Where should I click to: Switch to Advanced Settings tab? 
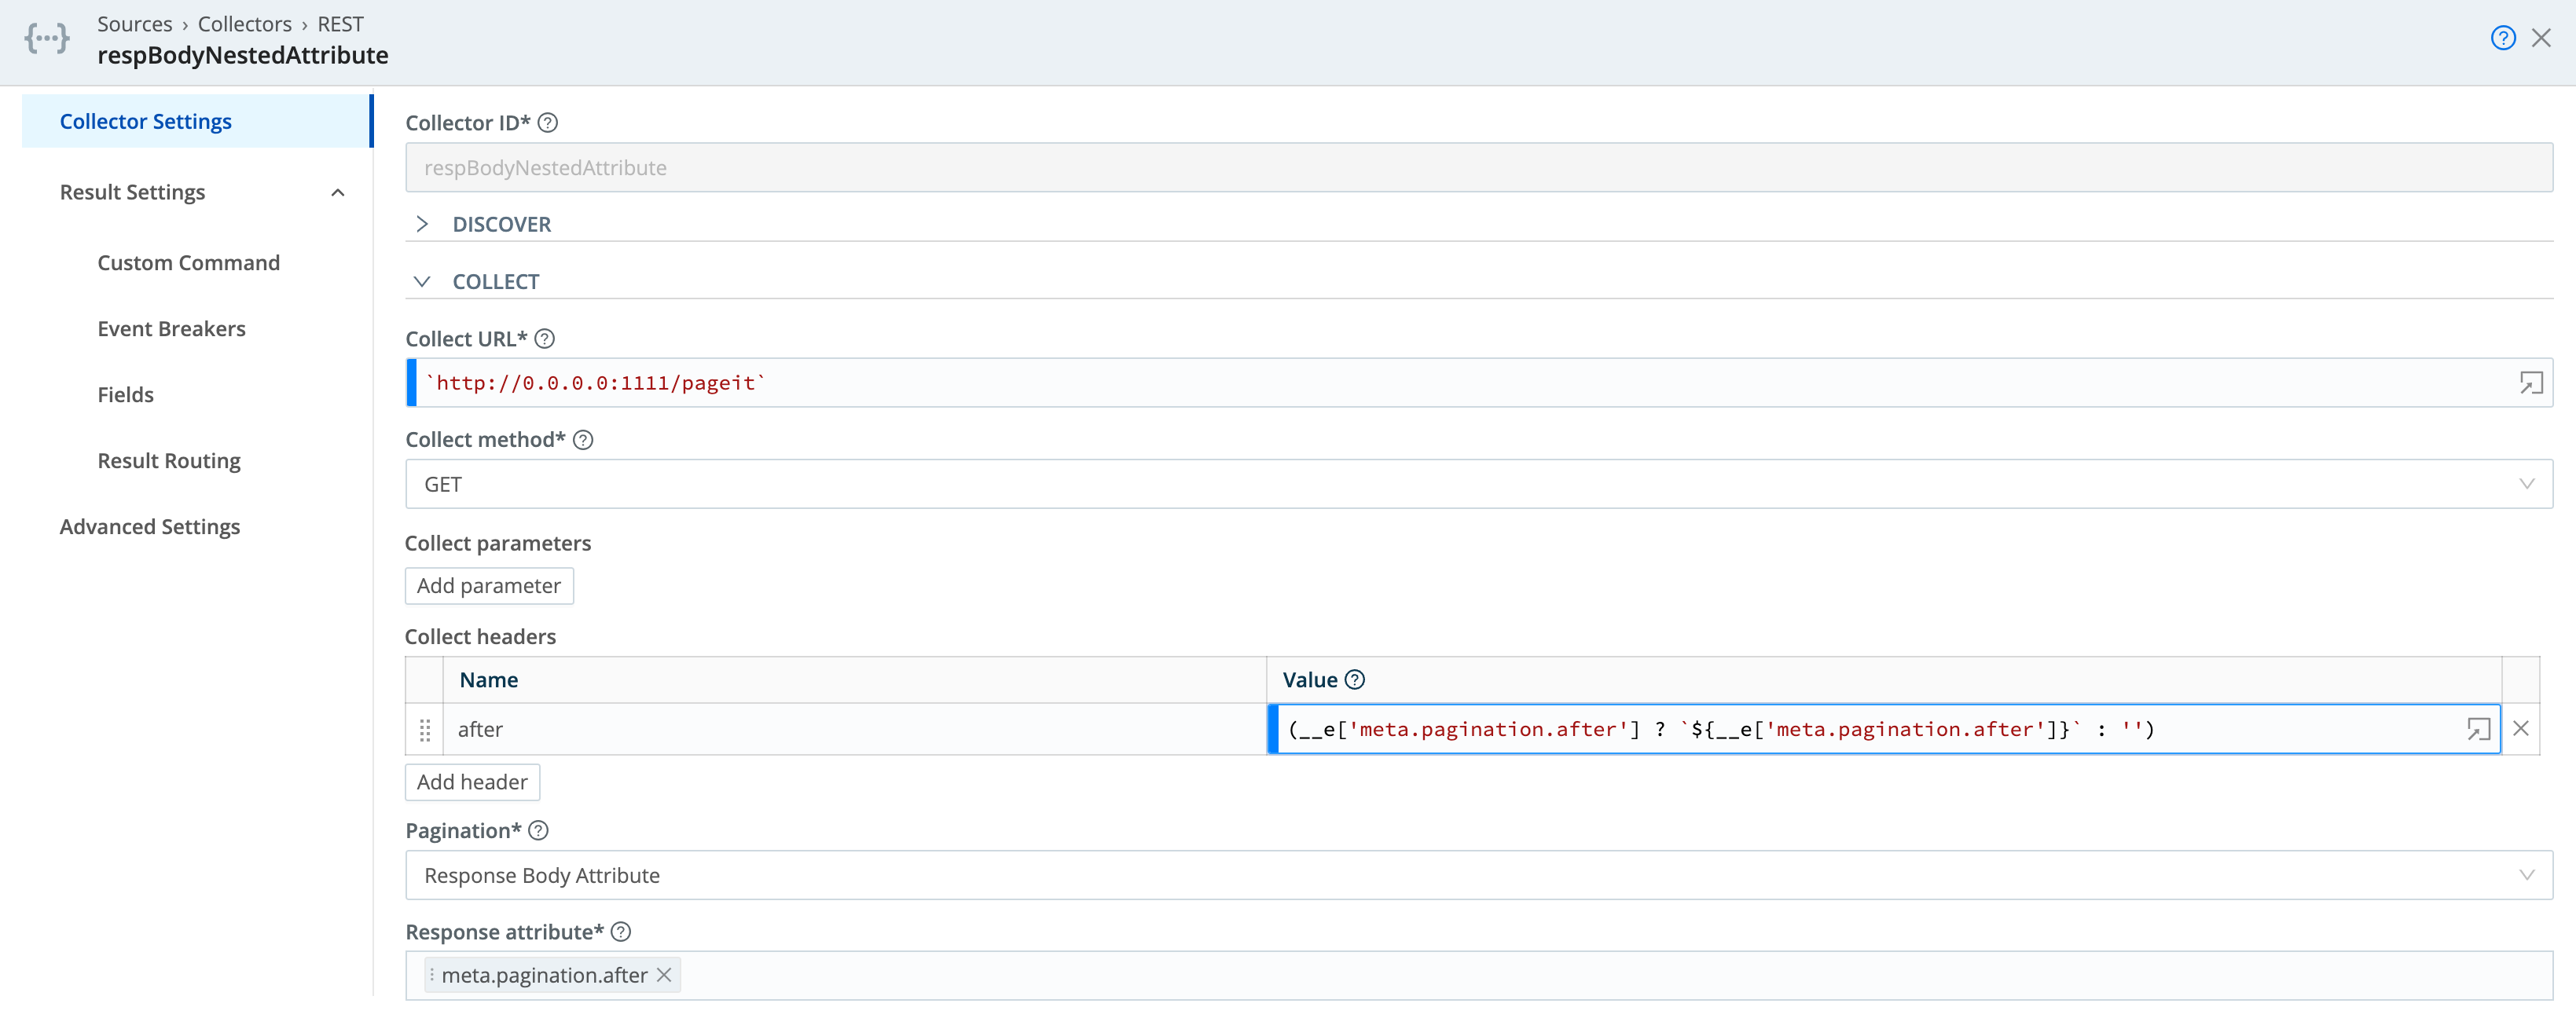[150, 527]
